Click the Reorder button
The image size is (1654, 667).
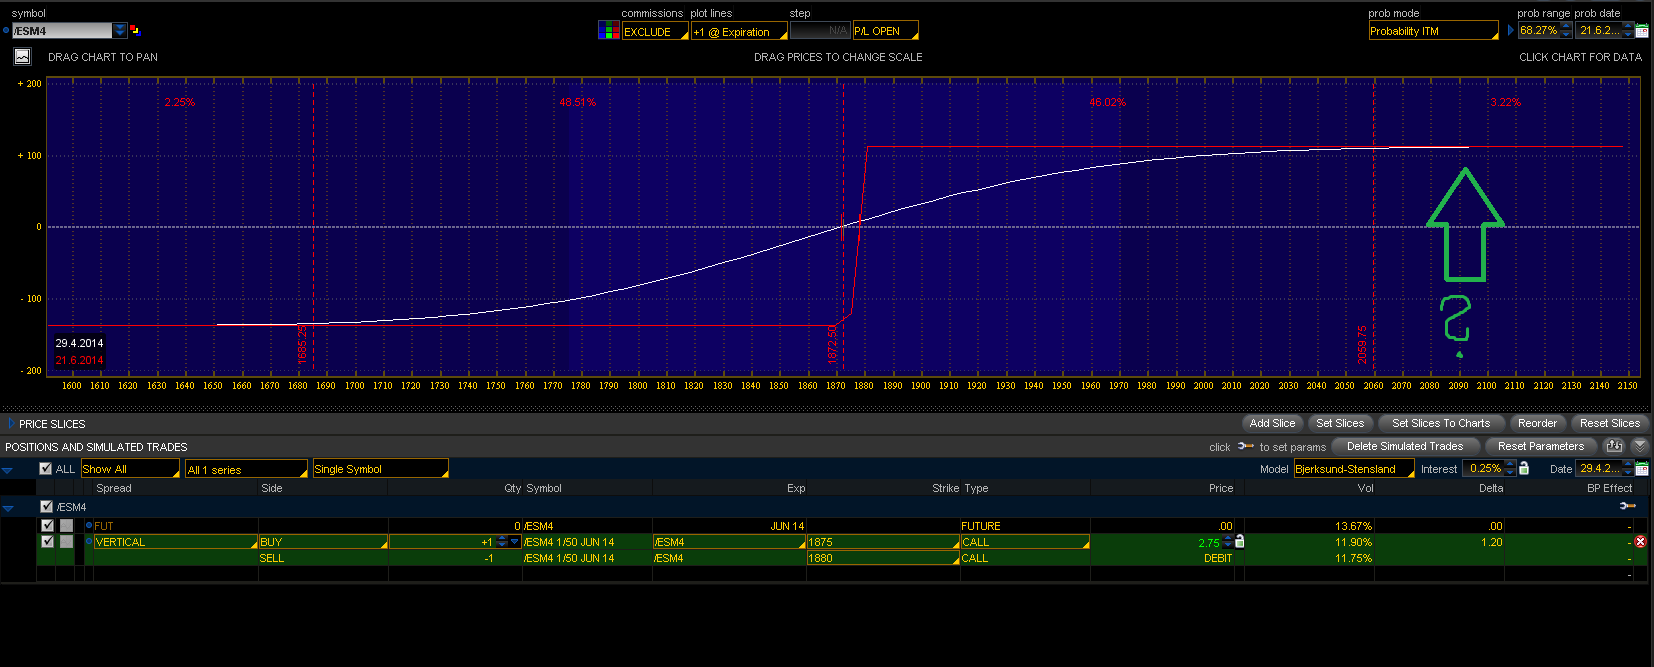coord(1537,423)
